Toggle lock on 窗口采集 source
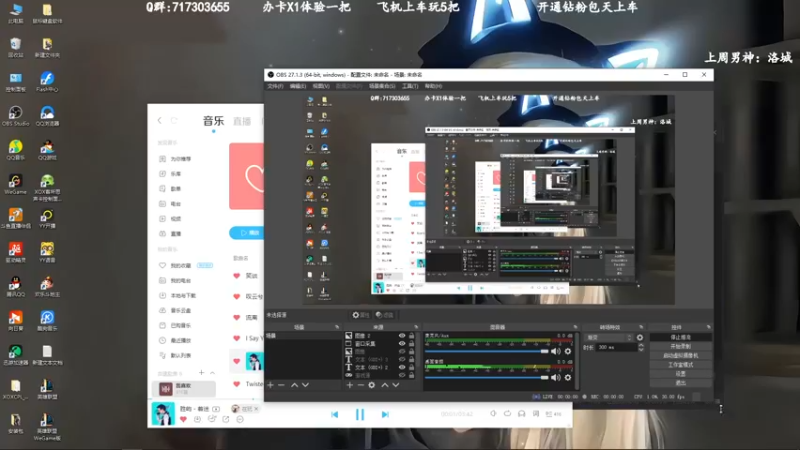Screen dimensions: 800x450 412,343
